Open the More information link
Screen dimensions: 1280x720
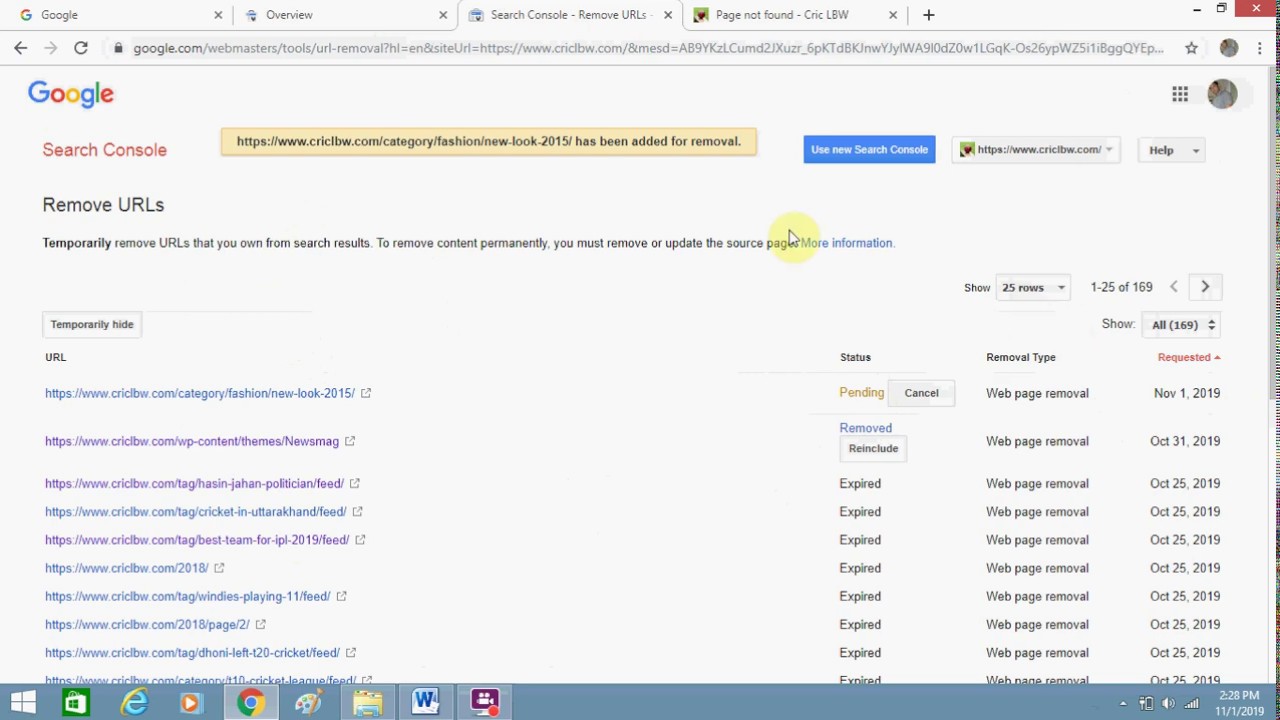[x=846, y=243]
